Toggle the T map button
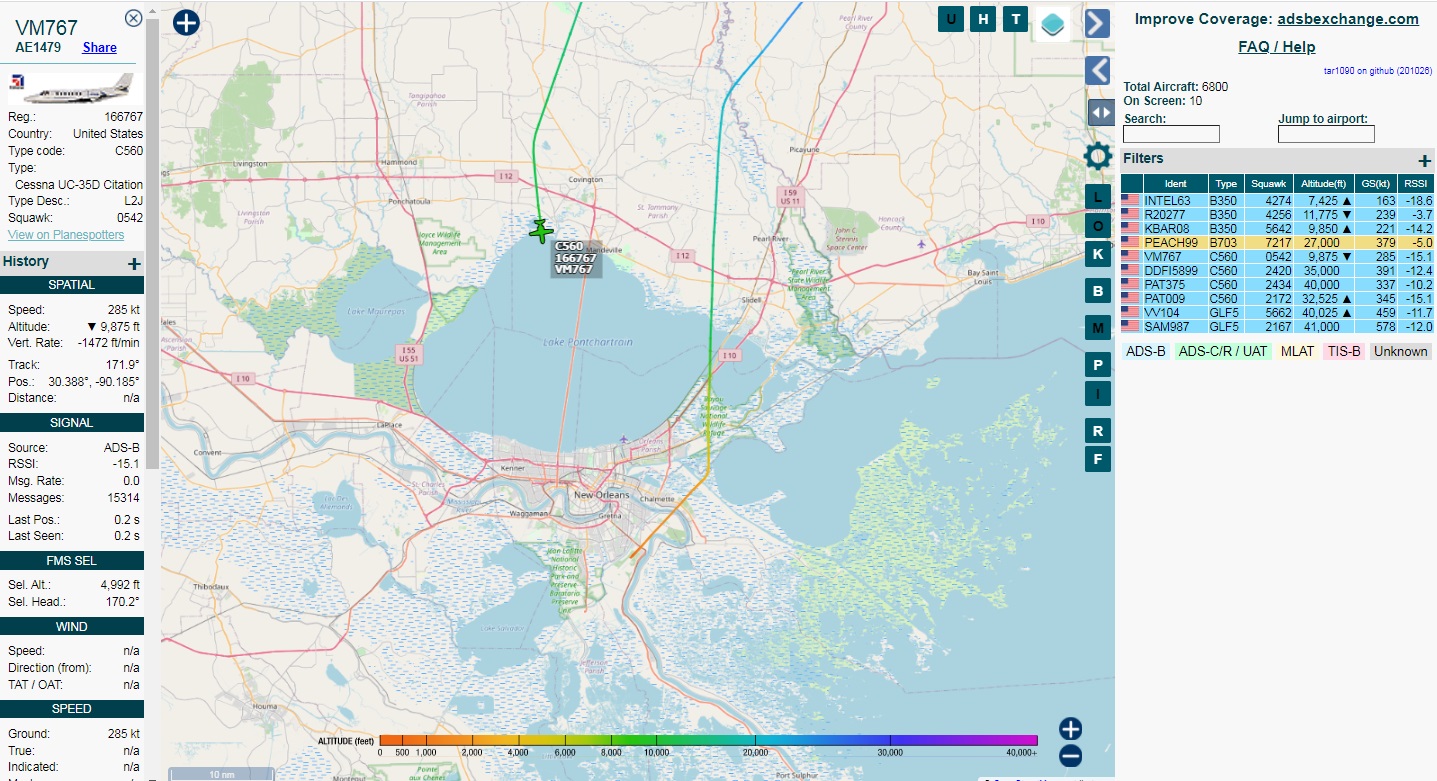The width and height of the screenshot is (1437, 781). 1016,18
